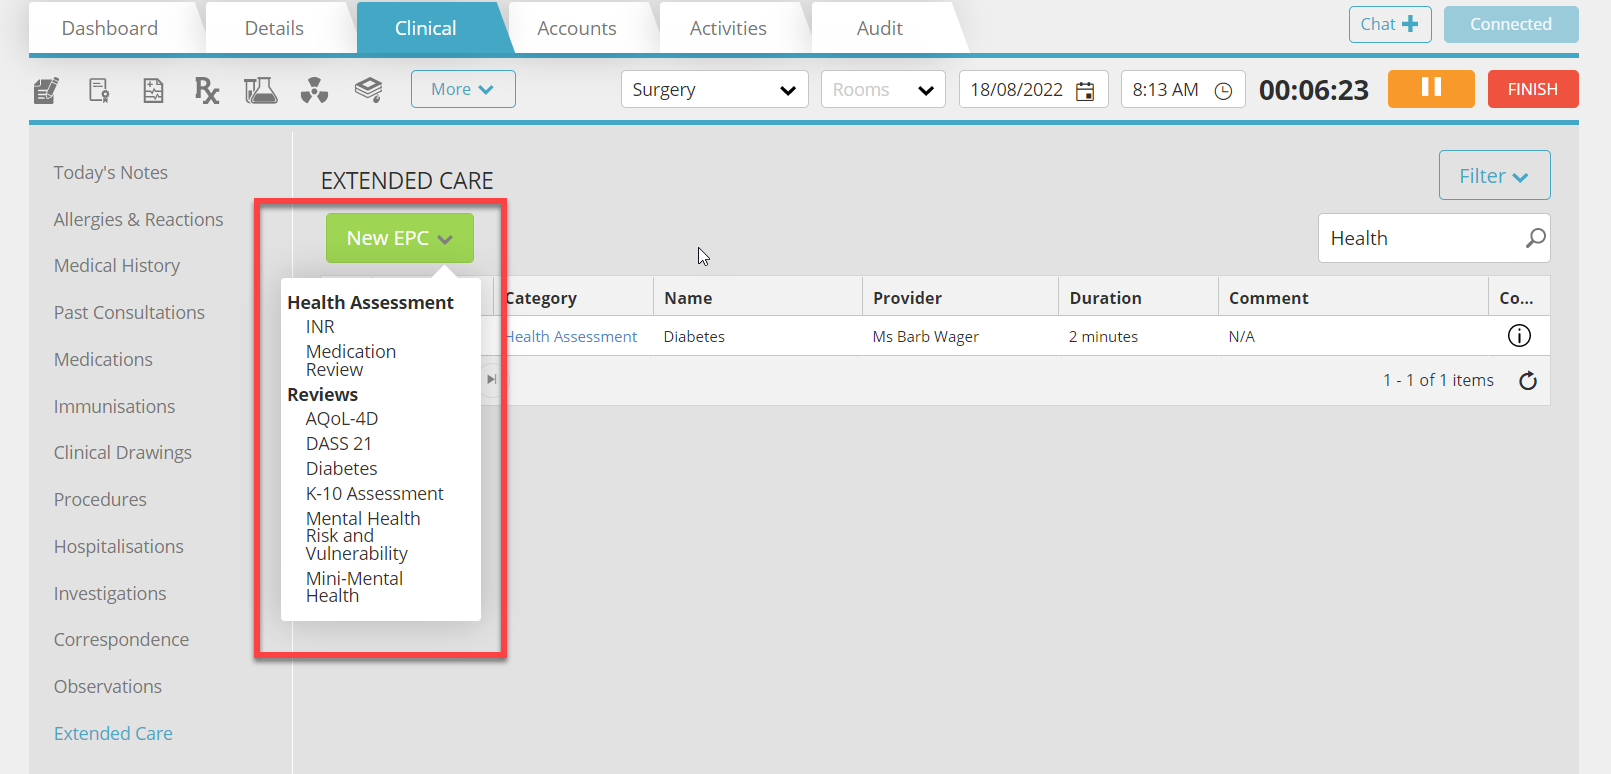Go to Allergies & Reactions
The width and height of the screenshot is (1611, 774).
pos(139,220)
